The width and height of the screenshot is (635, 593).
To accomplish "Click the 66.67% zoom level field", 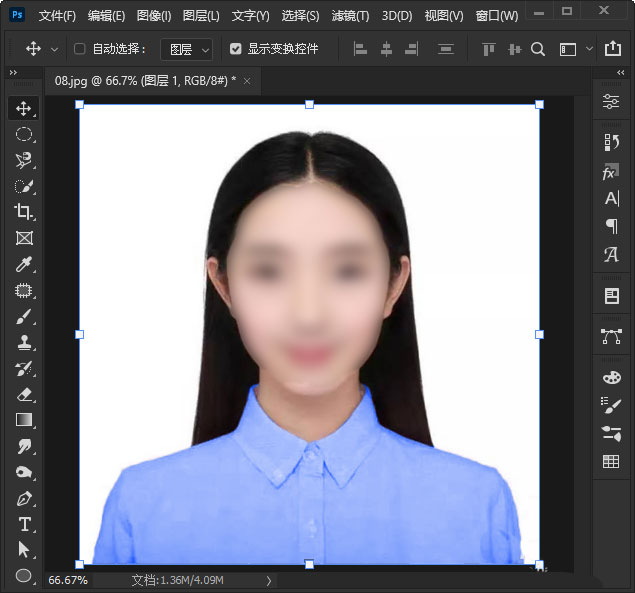I will (68, 580).
